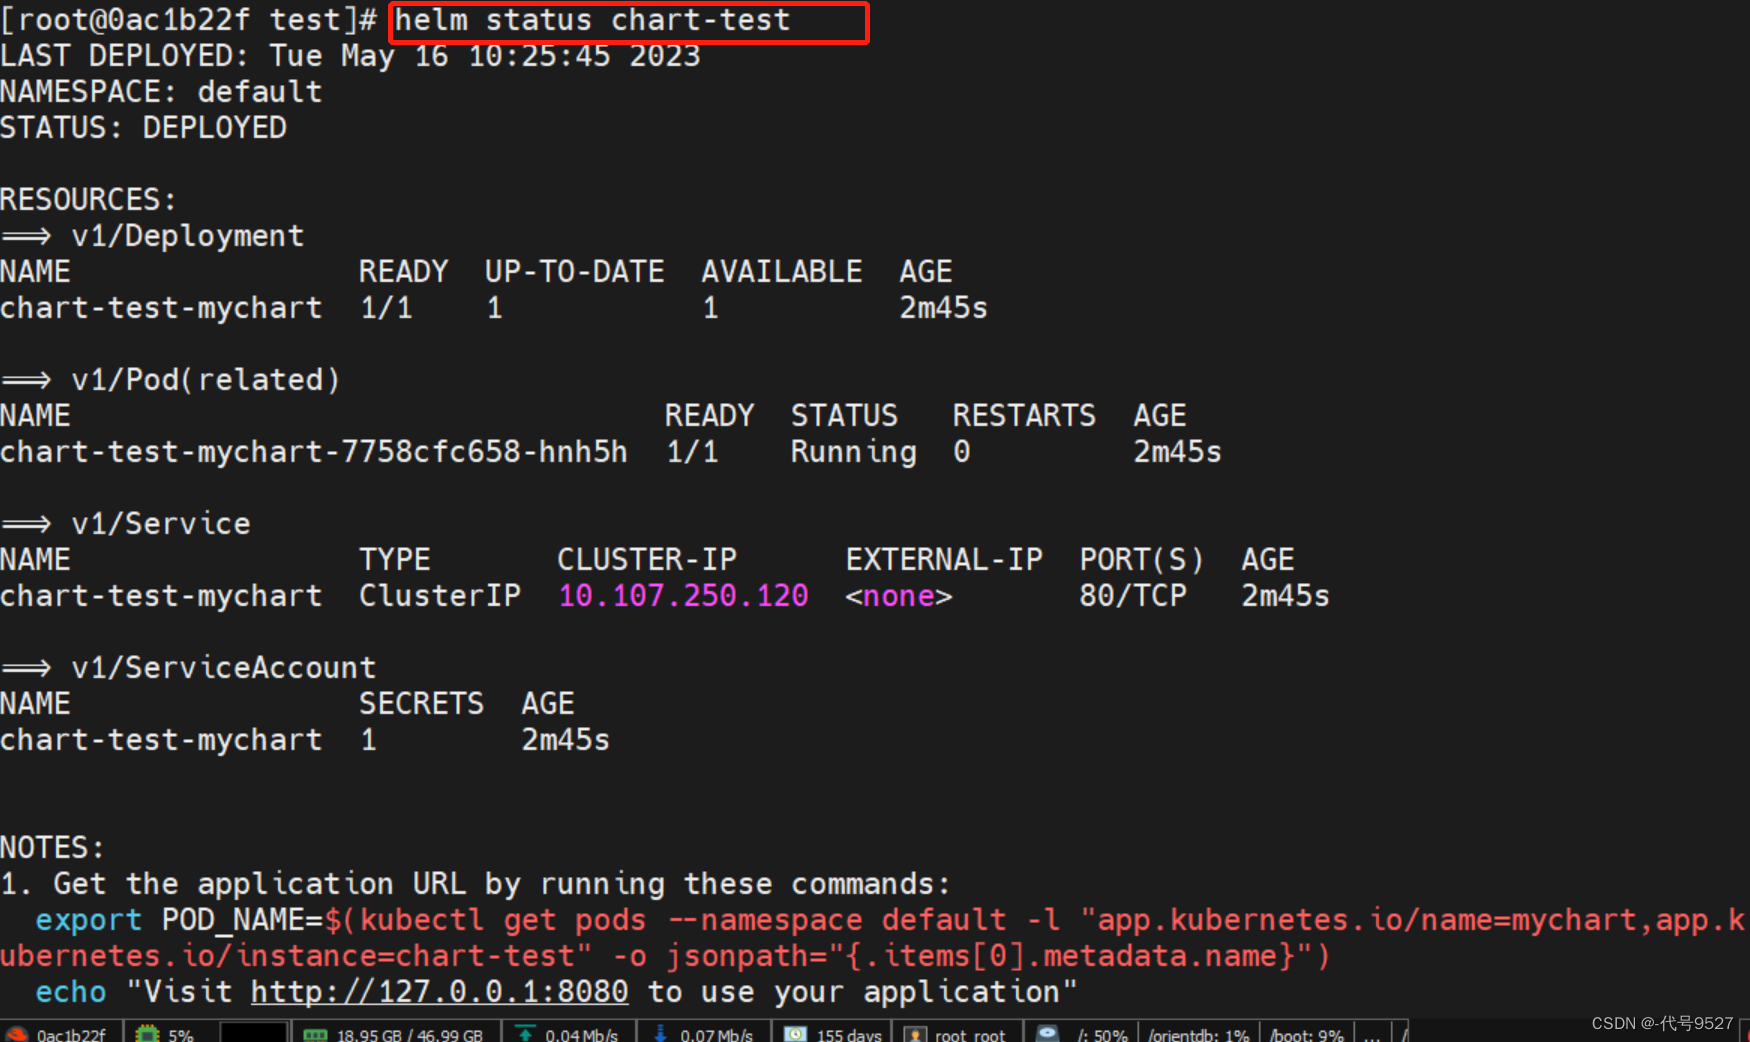
Task: Click the 'RESOURCES:' heading
Action: pos(88,200)
